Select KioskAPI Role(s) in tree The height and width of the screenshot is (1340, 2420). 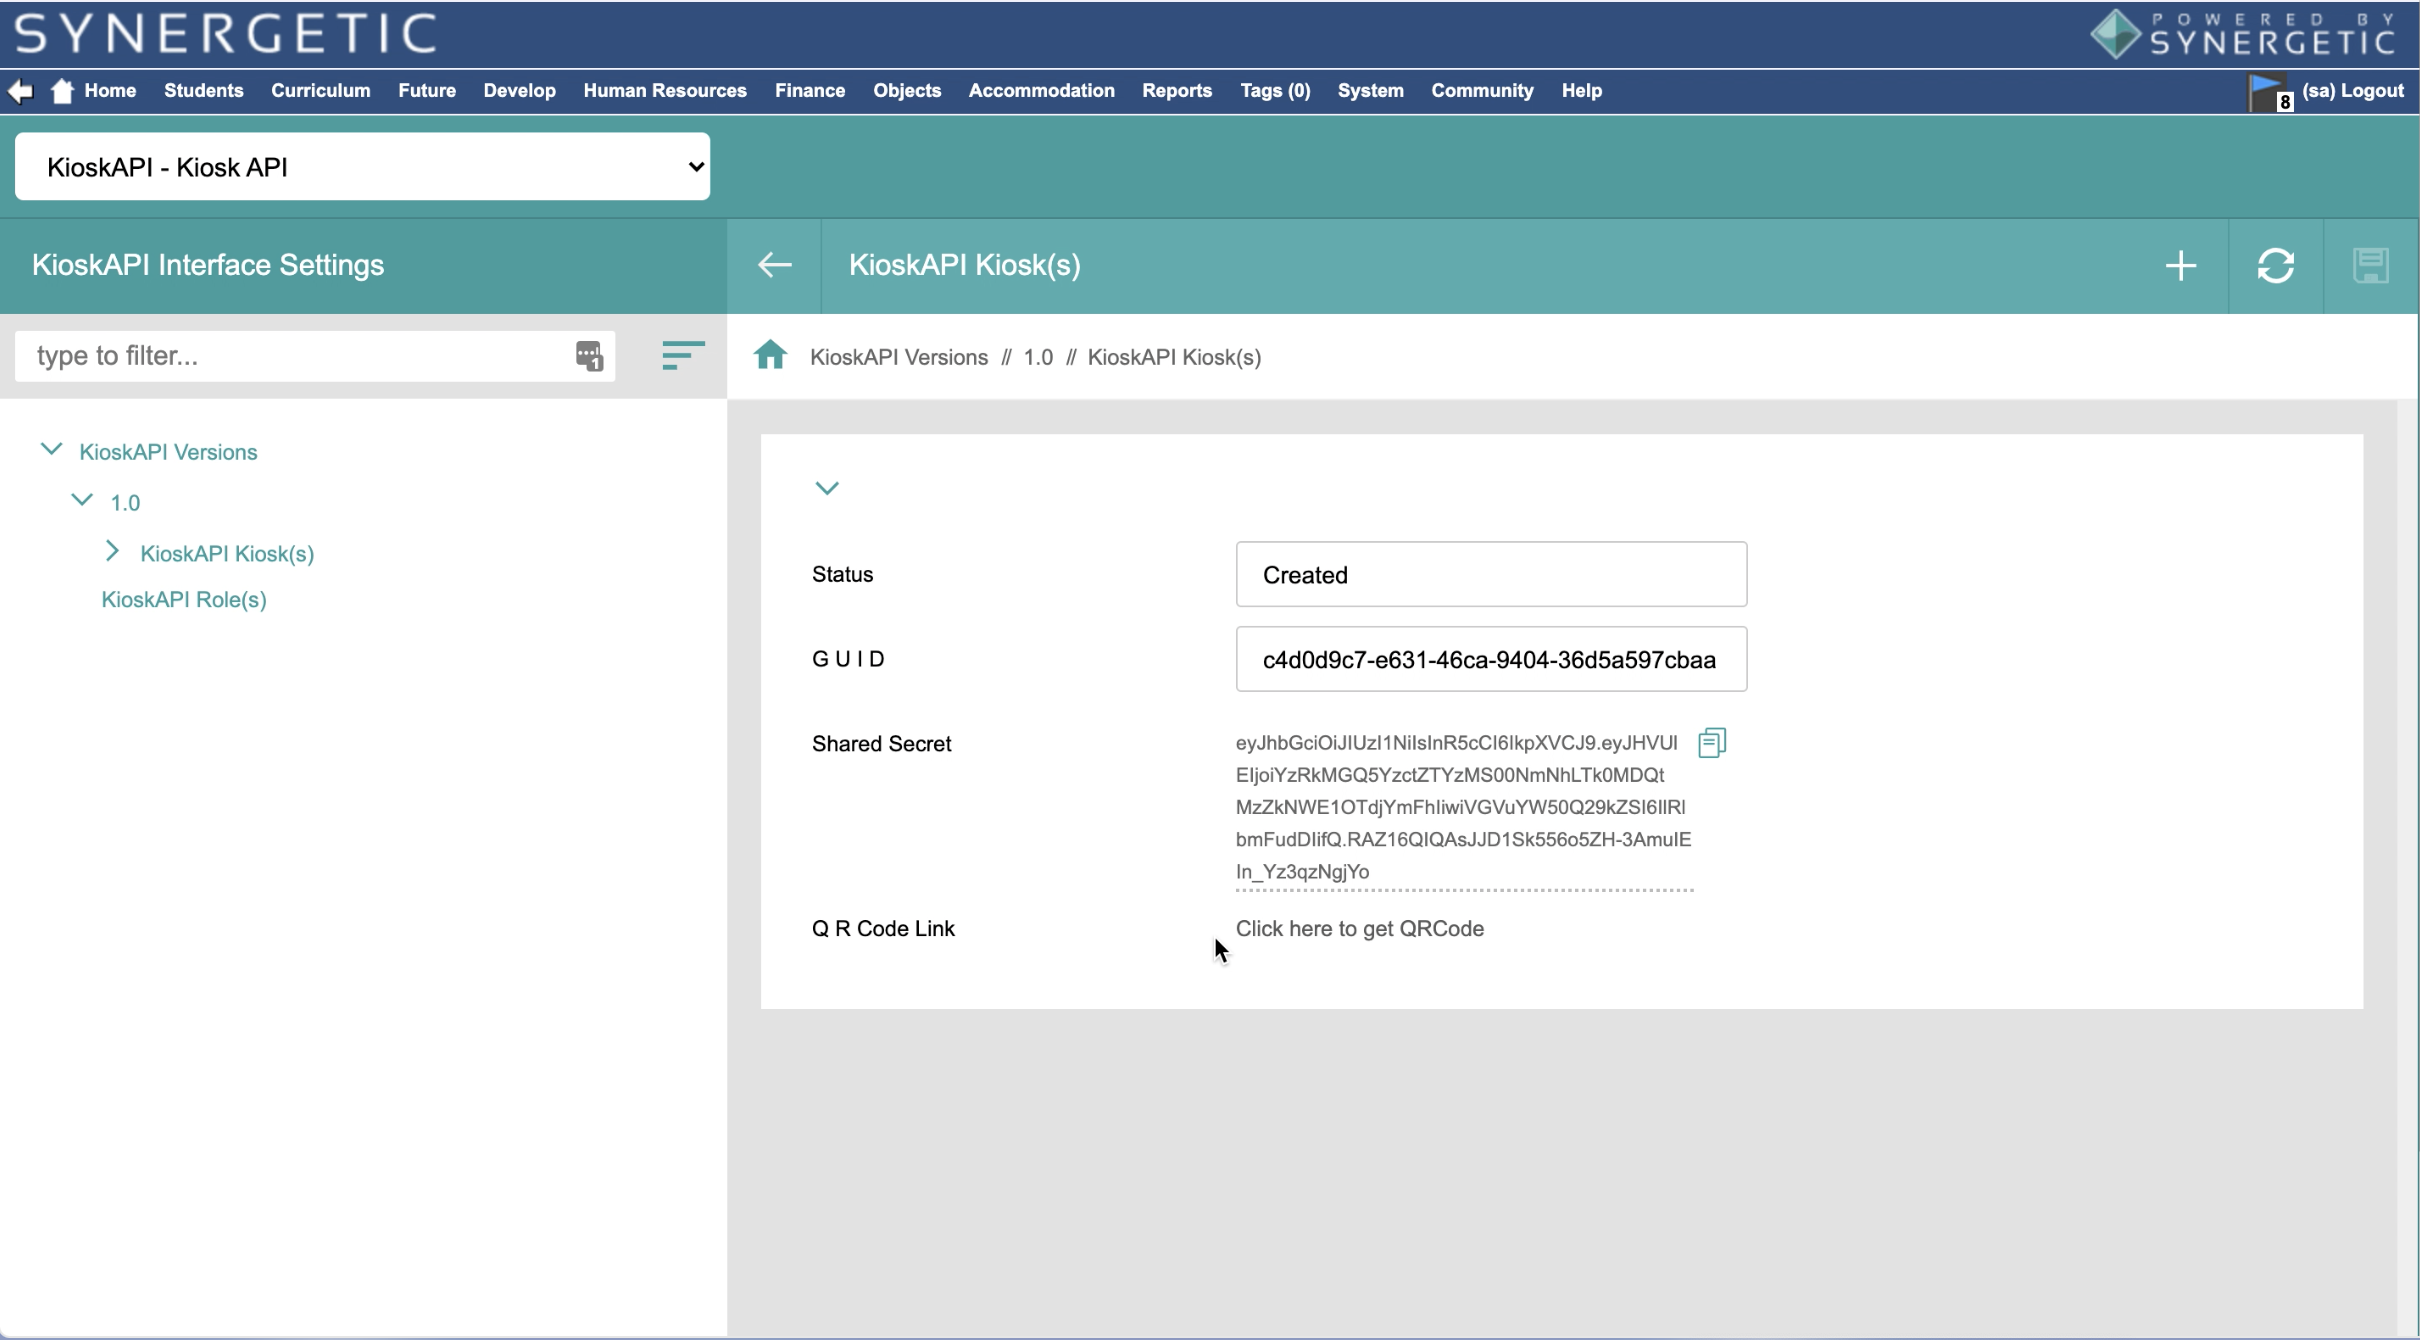184,600
